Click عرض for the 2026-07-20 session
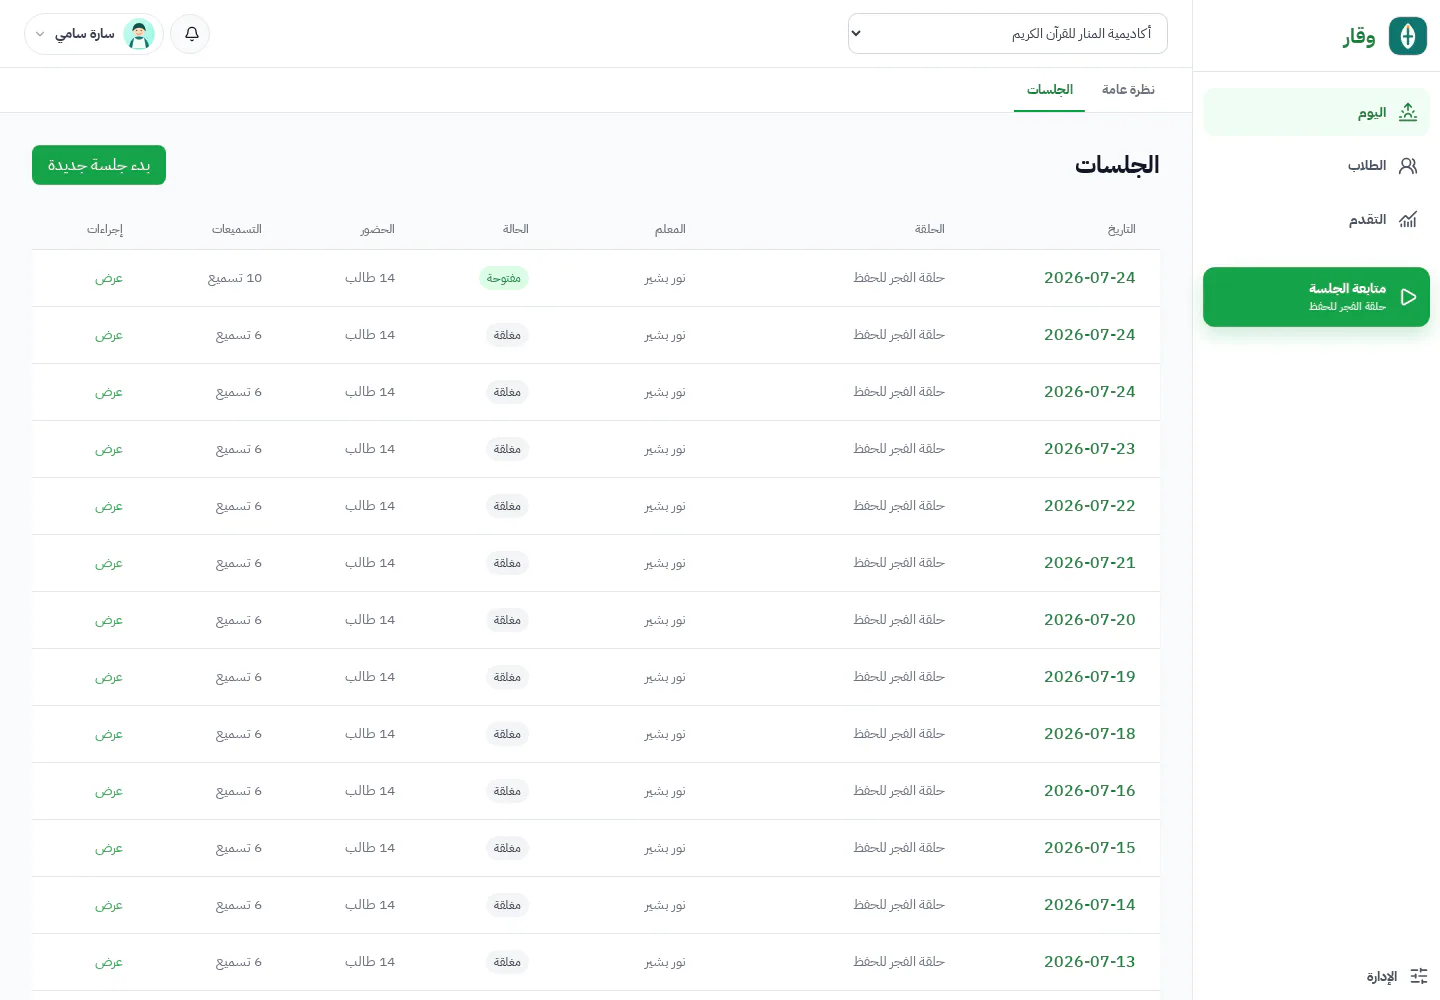 coord(108,620)
